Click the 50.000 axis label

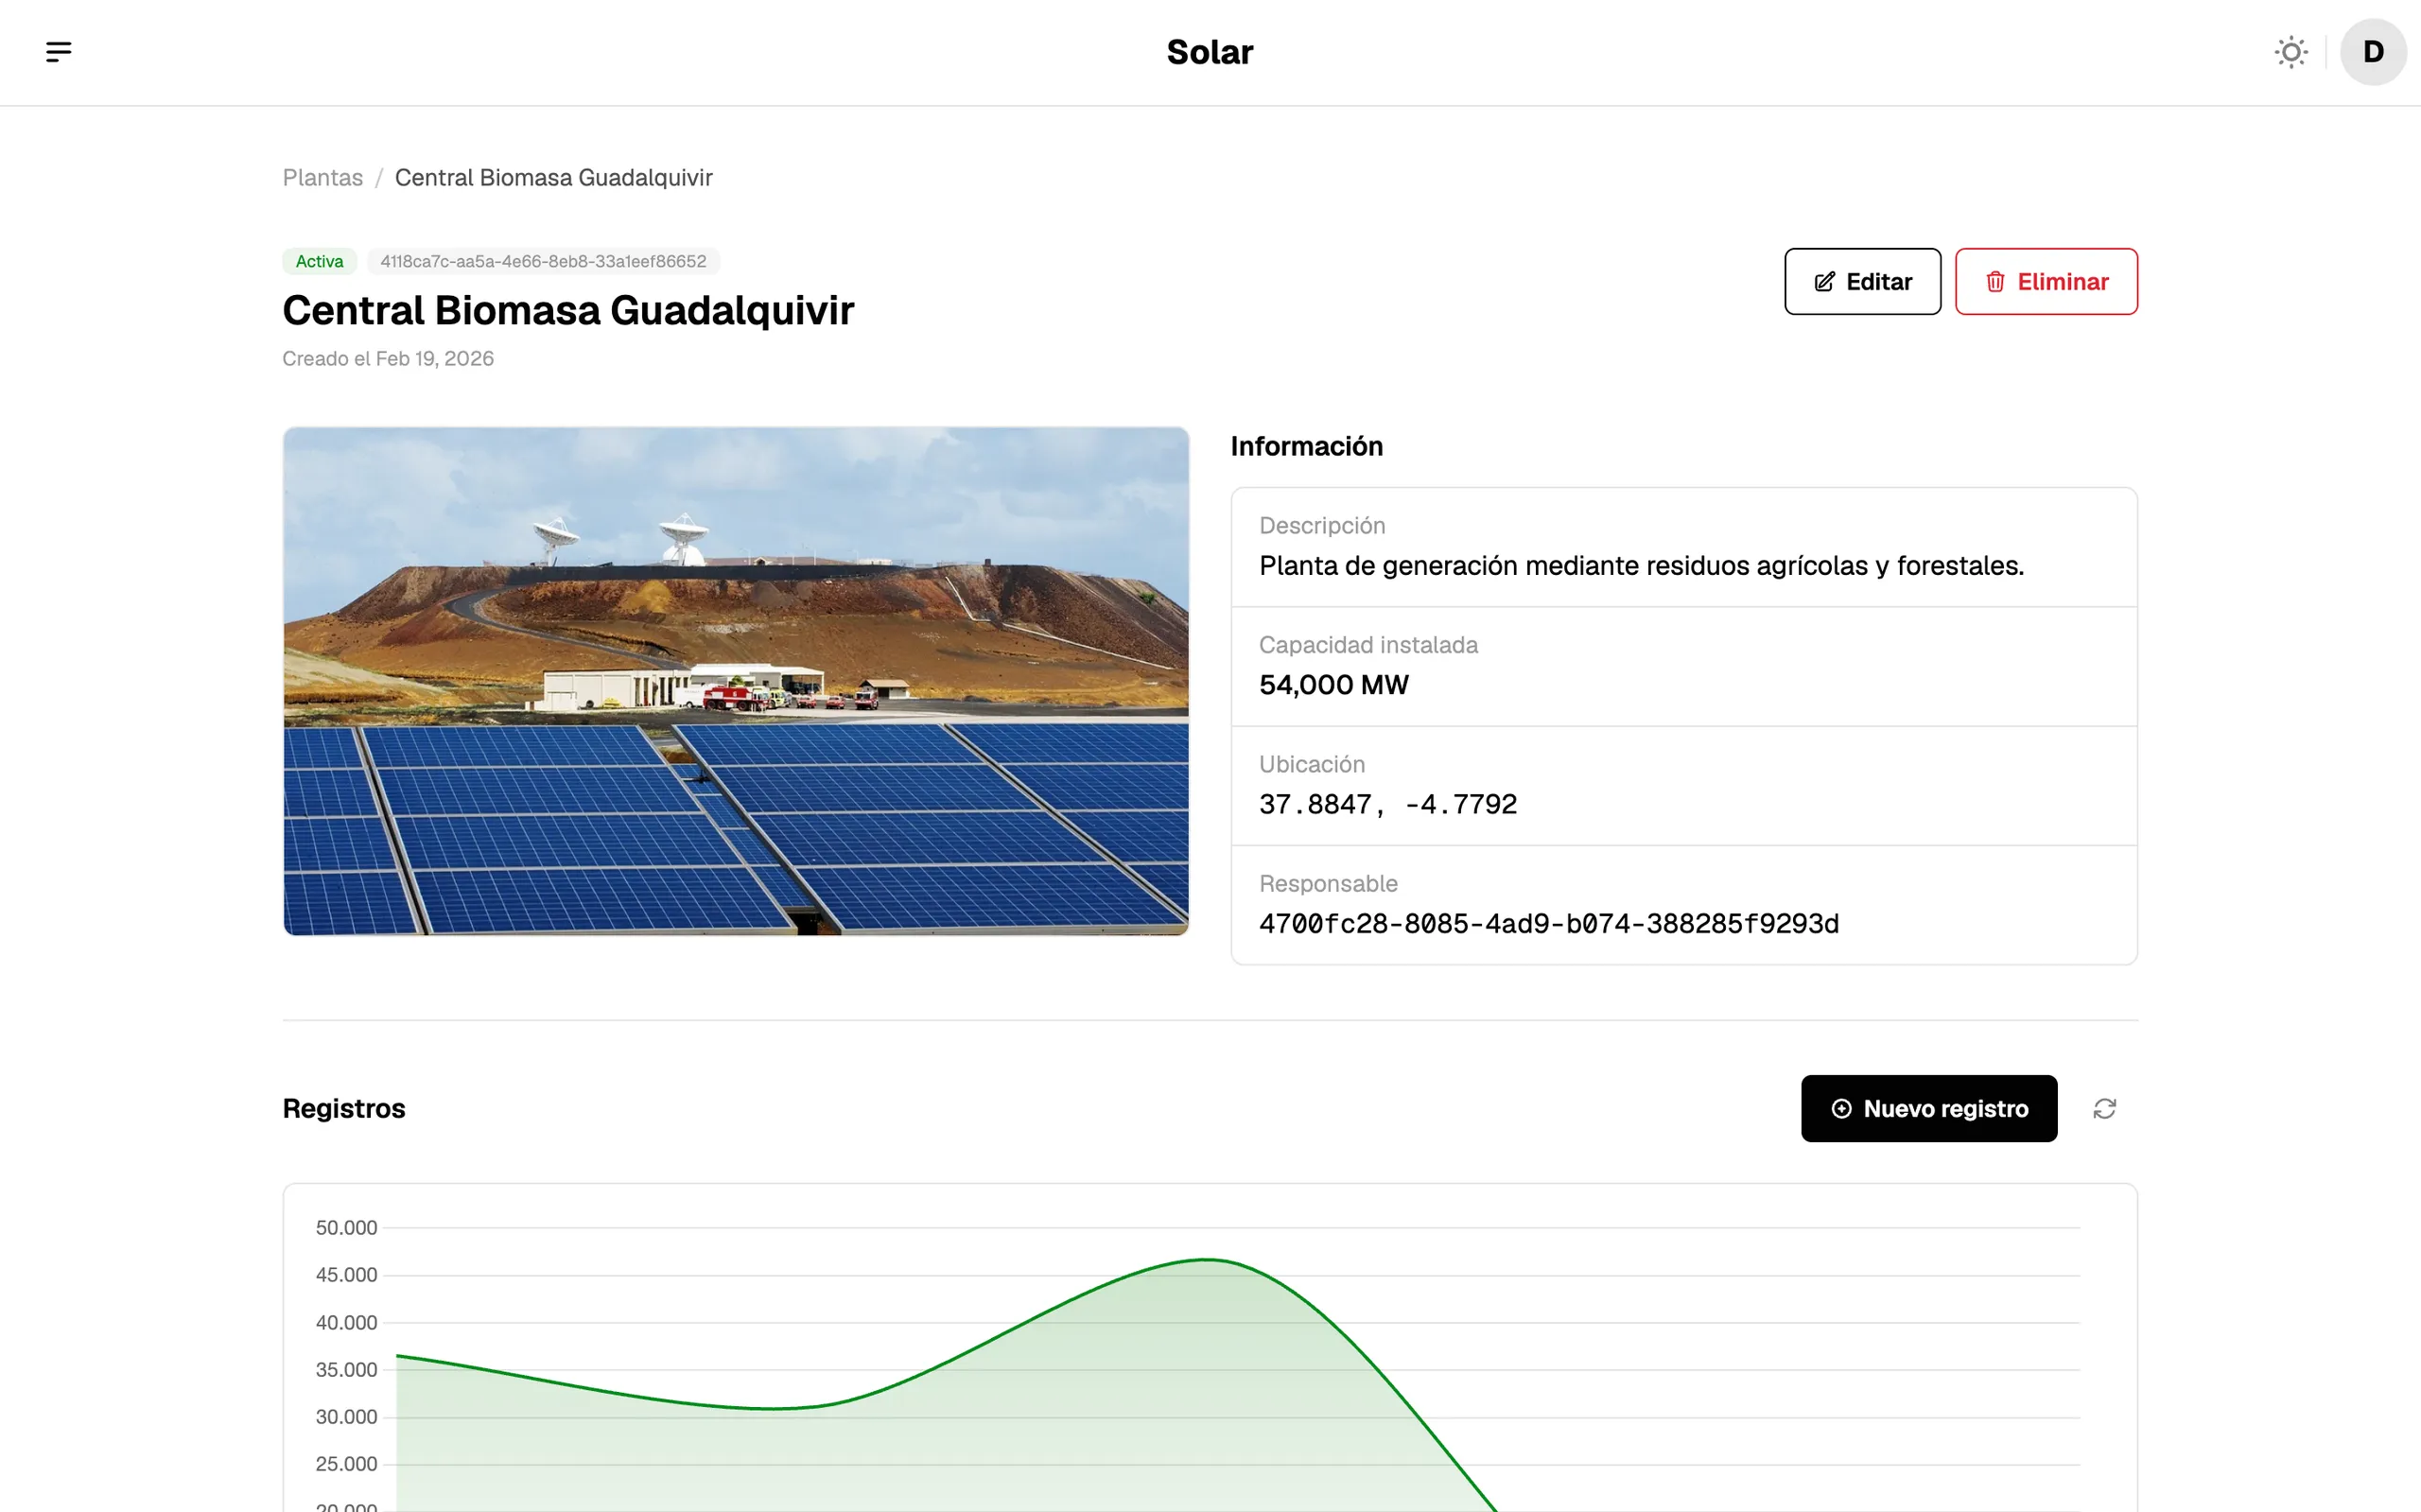point(346,1228)
